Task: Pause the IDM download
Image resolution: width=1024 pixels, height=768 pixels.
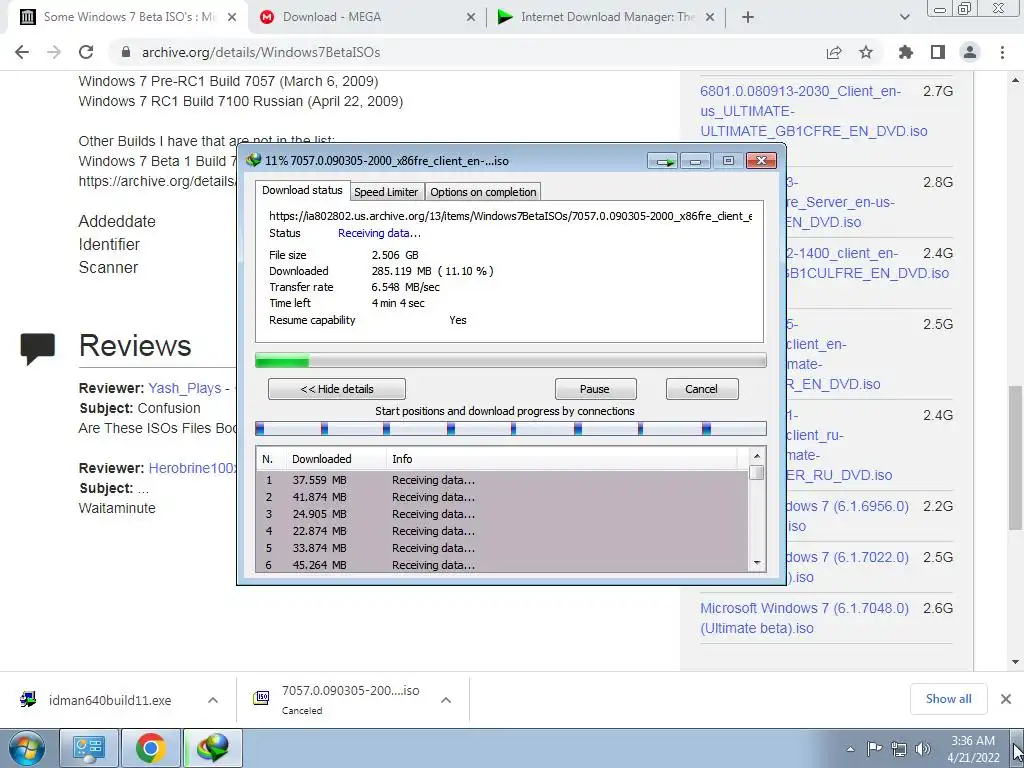Action: tap(595, 389)
